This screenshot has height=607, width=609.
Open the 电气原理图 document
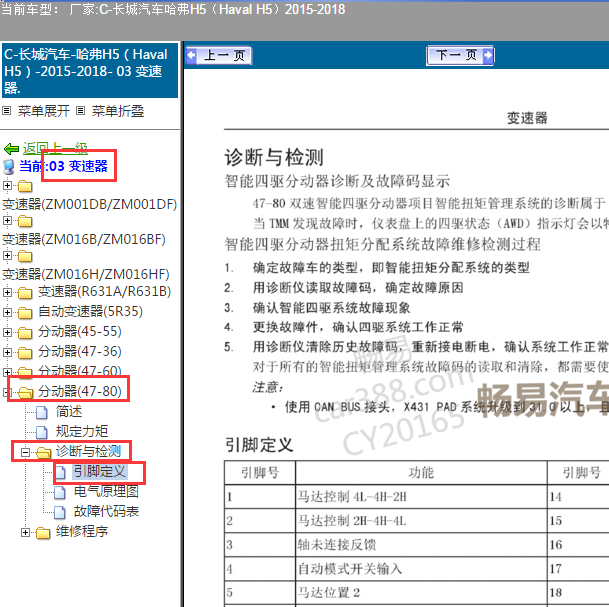106,491
